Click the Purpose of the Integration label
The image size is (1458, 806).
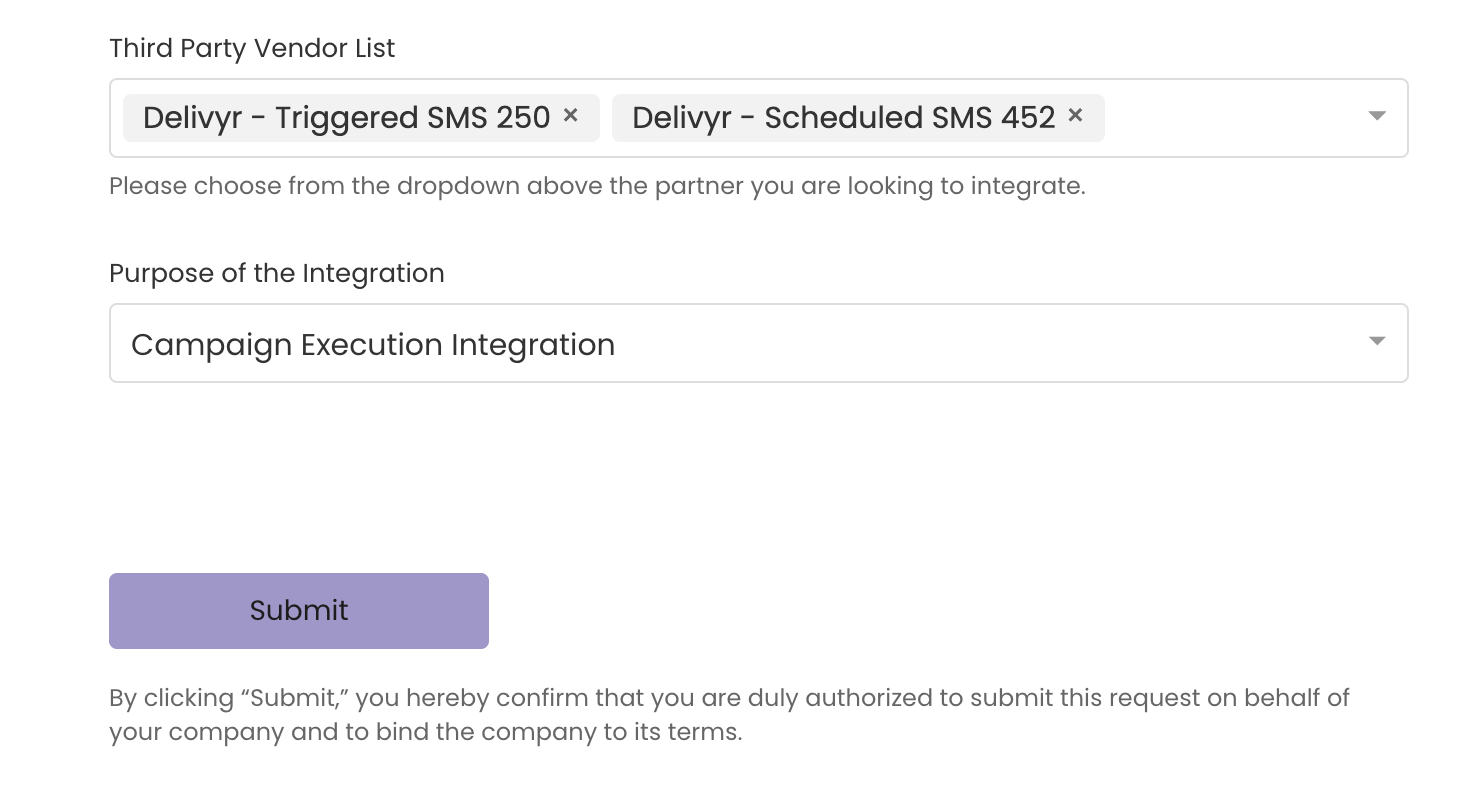(276, 273)
